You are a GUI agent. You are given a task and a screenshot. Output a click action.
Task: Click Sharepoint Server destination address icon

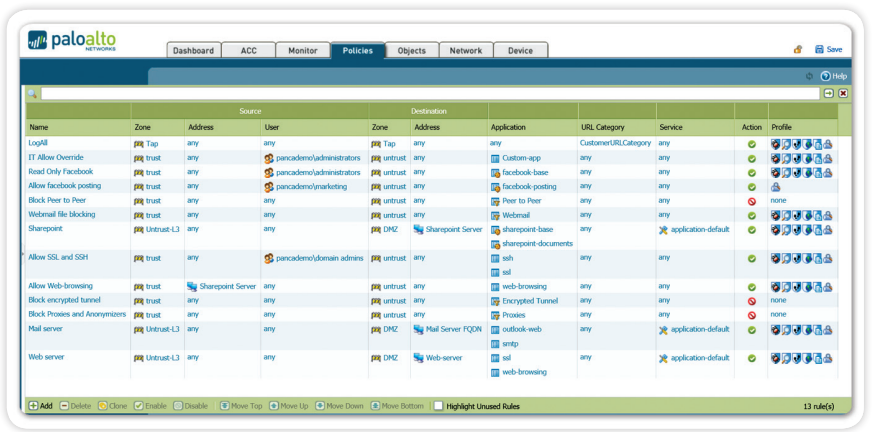[418, 229]
